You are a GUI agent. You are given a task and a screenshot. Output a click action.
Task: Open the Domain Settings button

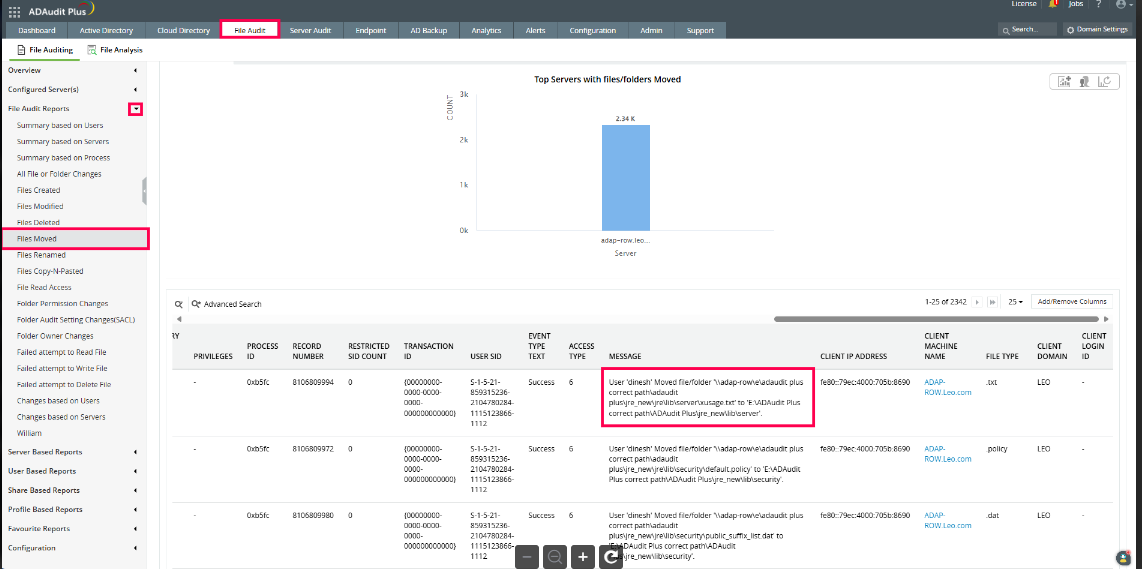point(1097,30)
